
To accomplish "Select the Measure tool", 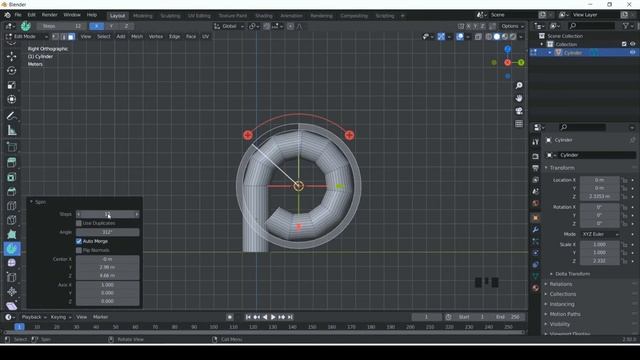I will (x=11, y=130).
